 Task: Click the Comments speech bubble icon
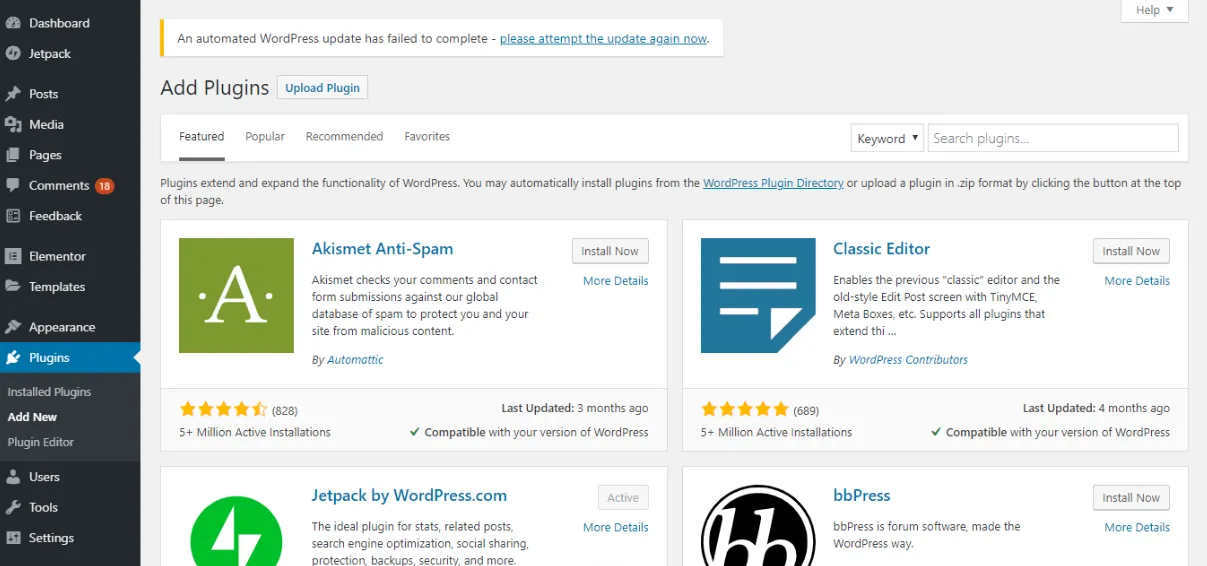13,186
